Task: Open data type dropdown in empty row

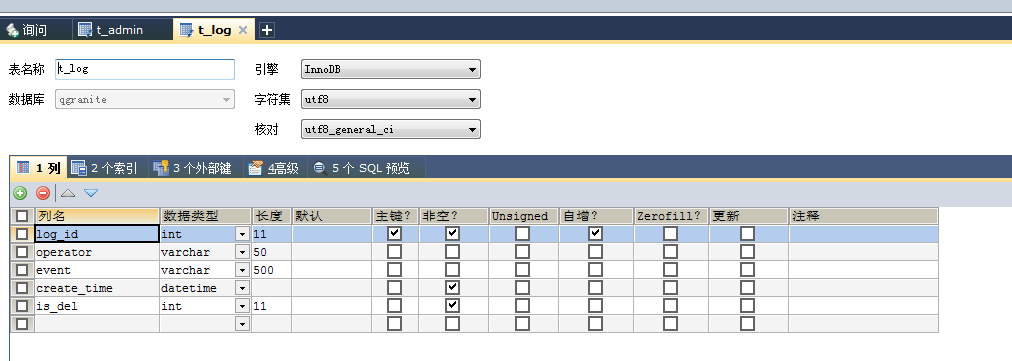Action: (x=243, y=324)
